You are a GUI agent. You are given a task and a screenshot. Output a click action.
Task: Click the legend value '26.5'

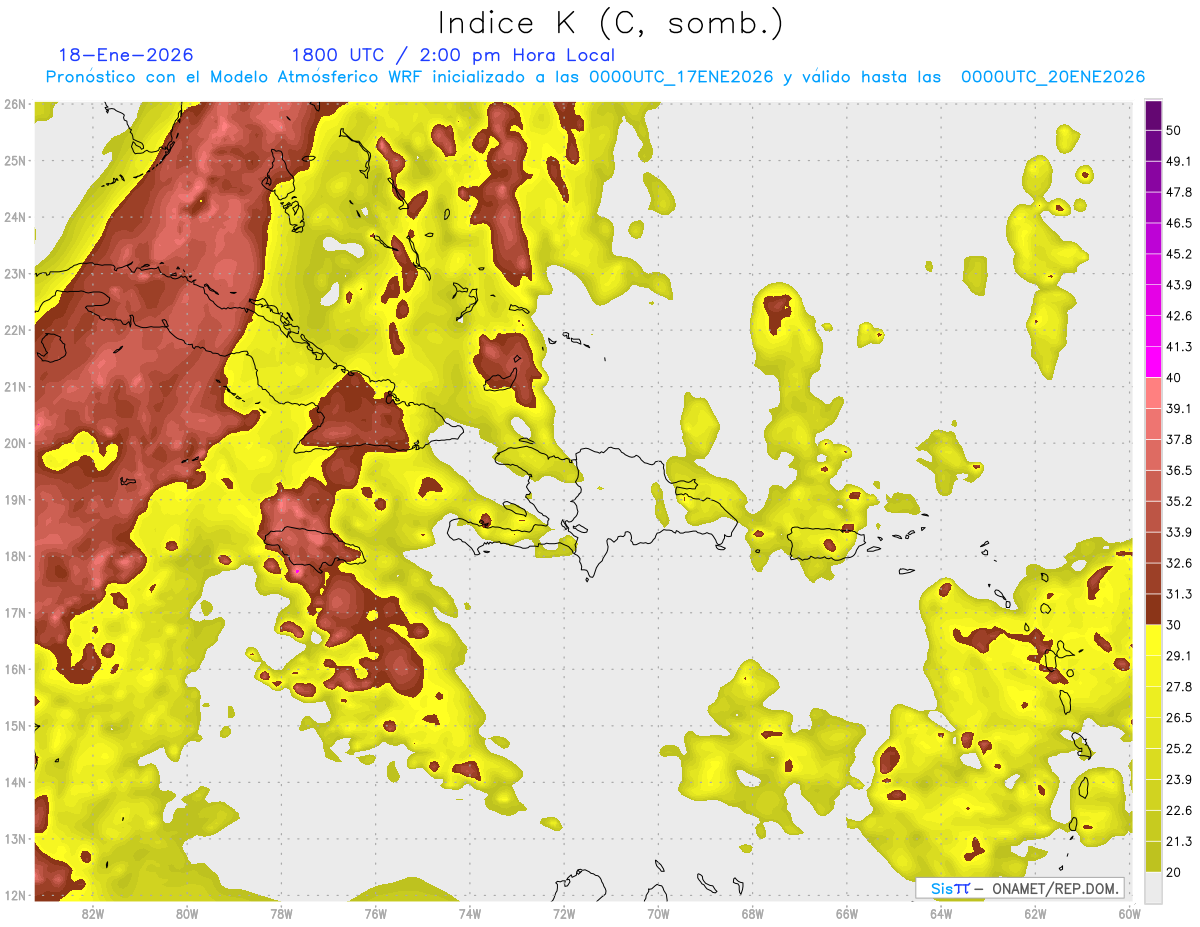tap(1179, 717)
